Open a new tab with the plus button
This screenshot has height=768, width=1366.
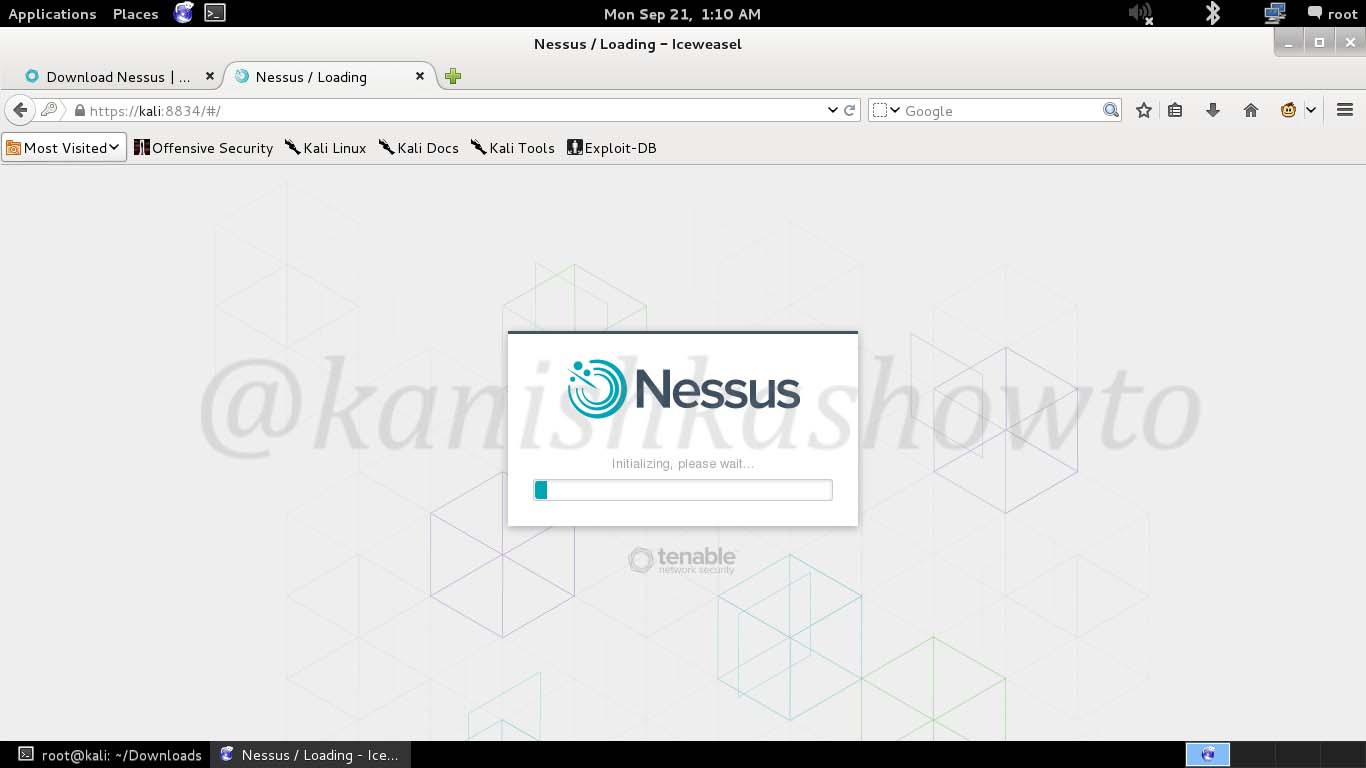[x=453, y=76]
